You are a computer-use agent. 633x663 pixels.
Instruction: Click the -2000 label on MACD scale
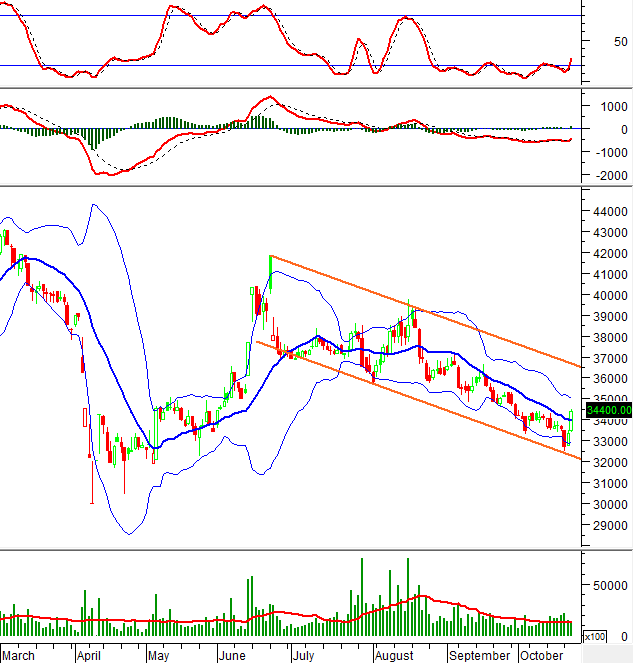[x=609, y=176]
